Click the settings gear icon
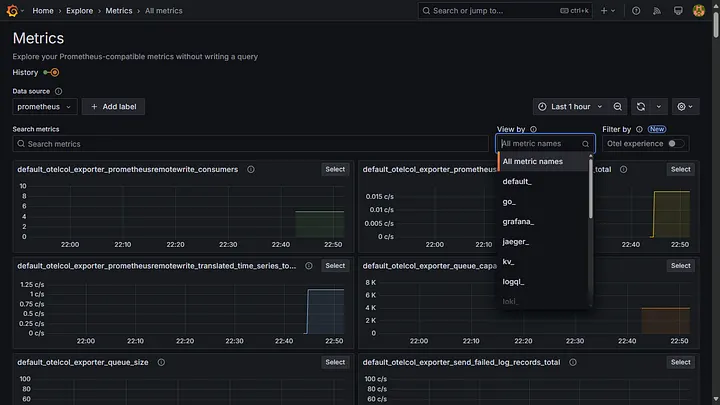720x405 pixels. click(681, 107)
